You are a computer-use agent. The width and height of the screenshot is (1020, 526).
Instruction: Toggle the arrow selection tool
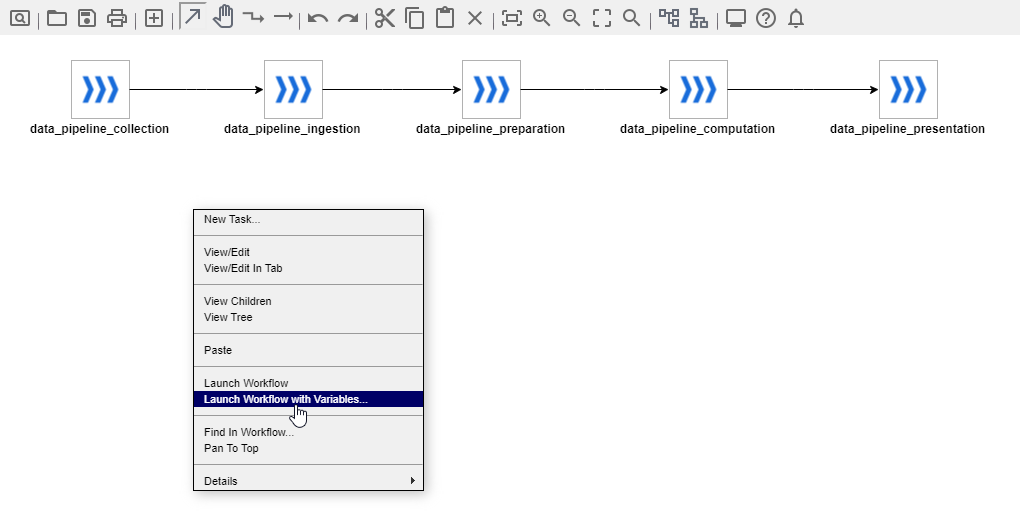192,17
